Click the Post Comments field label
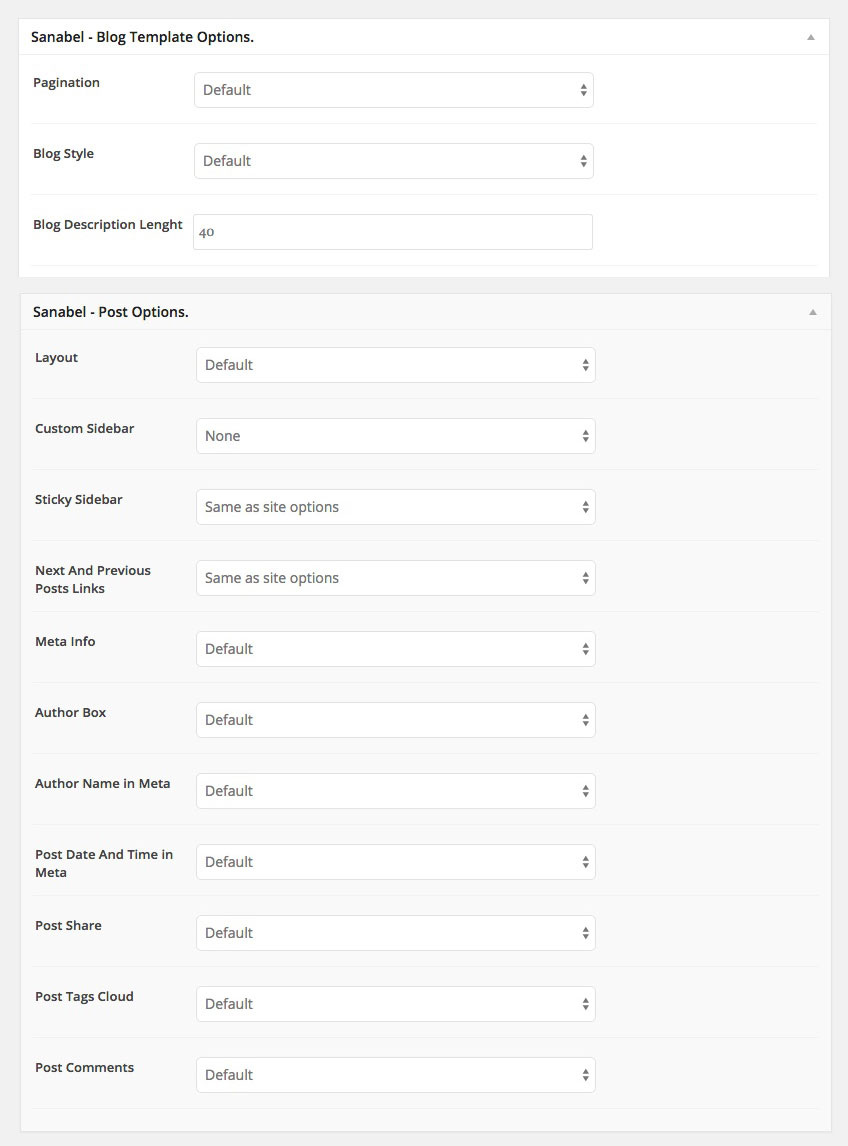This screenshot has height=1146, width=848. coord(84,1067)
